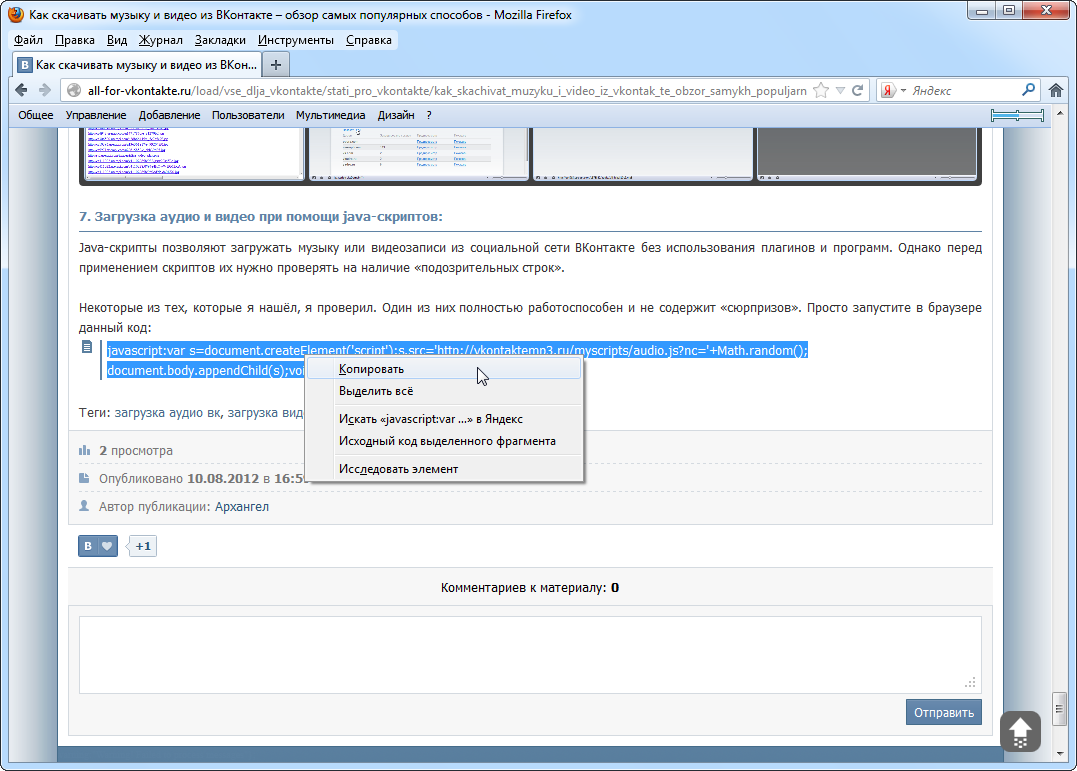Screen dimensions: 1077x771
Task: Open the Файл menu
Action: pyautogui.click(x=28, y=40)
